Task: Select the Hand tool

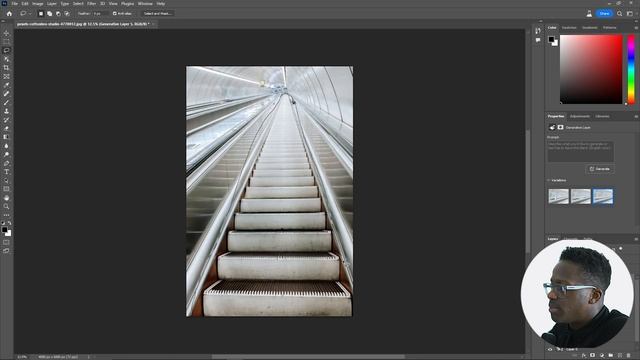Action: [x=7, y=198]
